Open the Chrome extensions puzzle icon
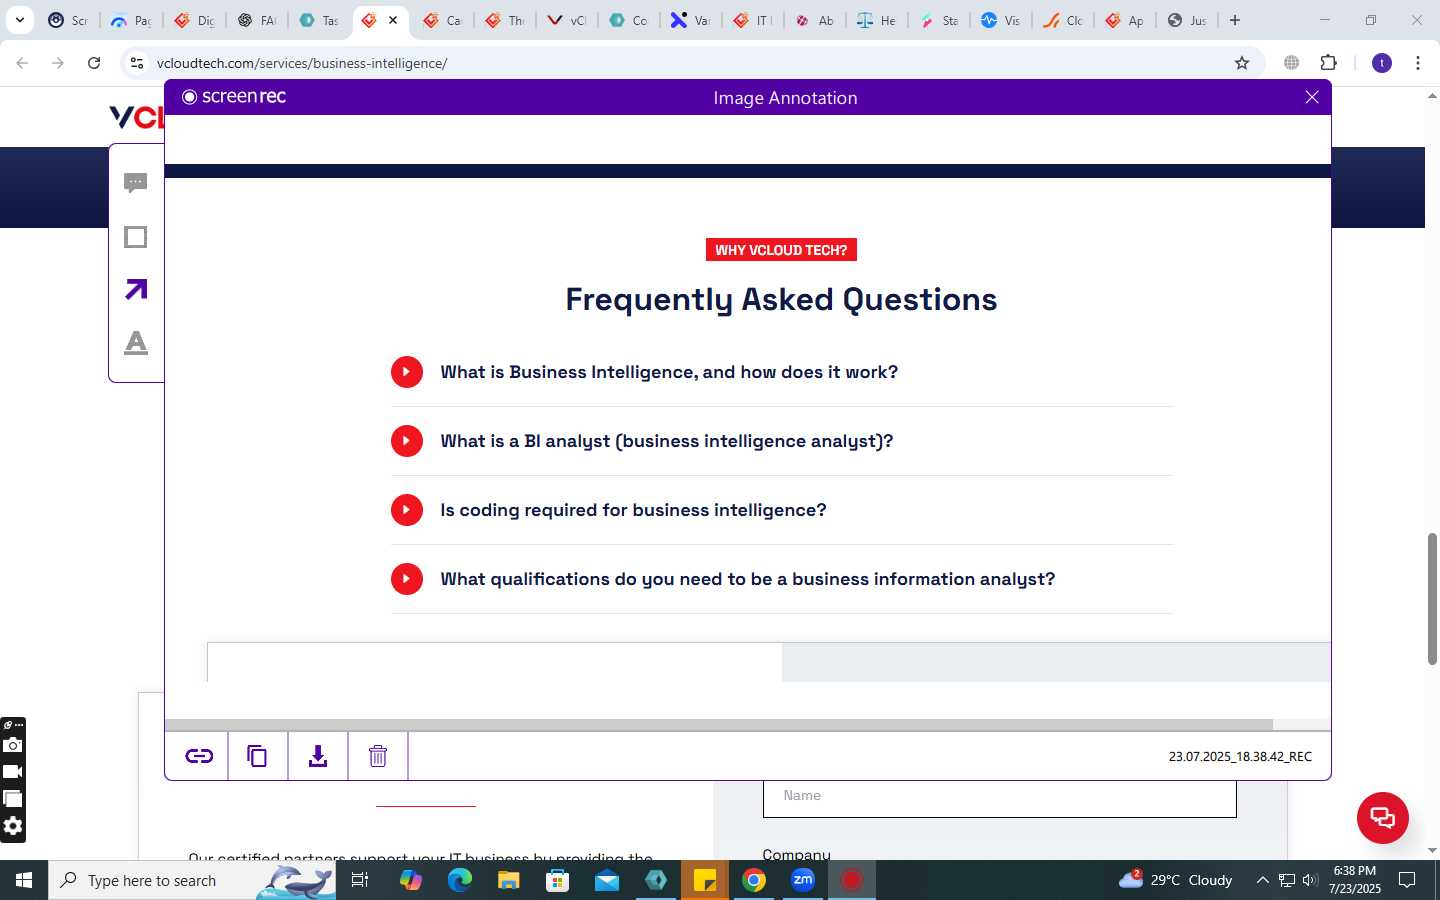Viewport: 1440px width, 900px height. coord(1329,63)
